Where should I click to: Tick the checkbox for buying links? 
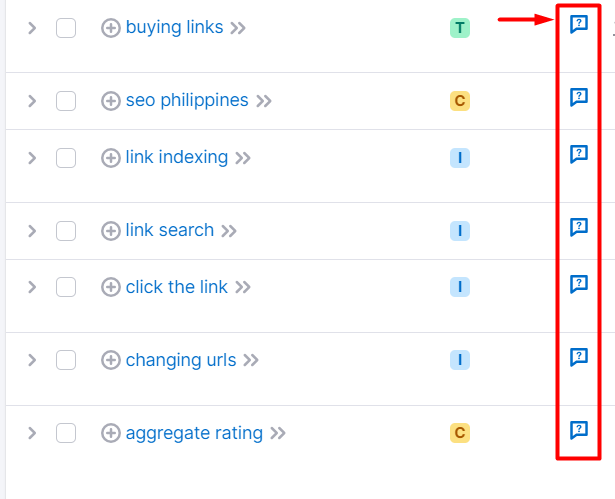coord(66,28)
